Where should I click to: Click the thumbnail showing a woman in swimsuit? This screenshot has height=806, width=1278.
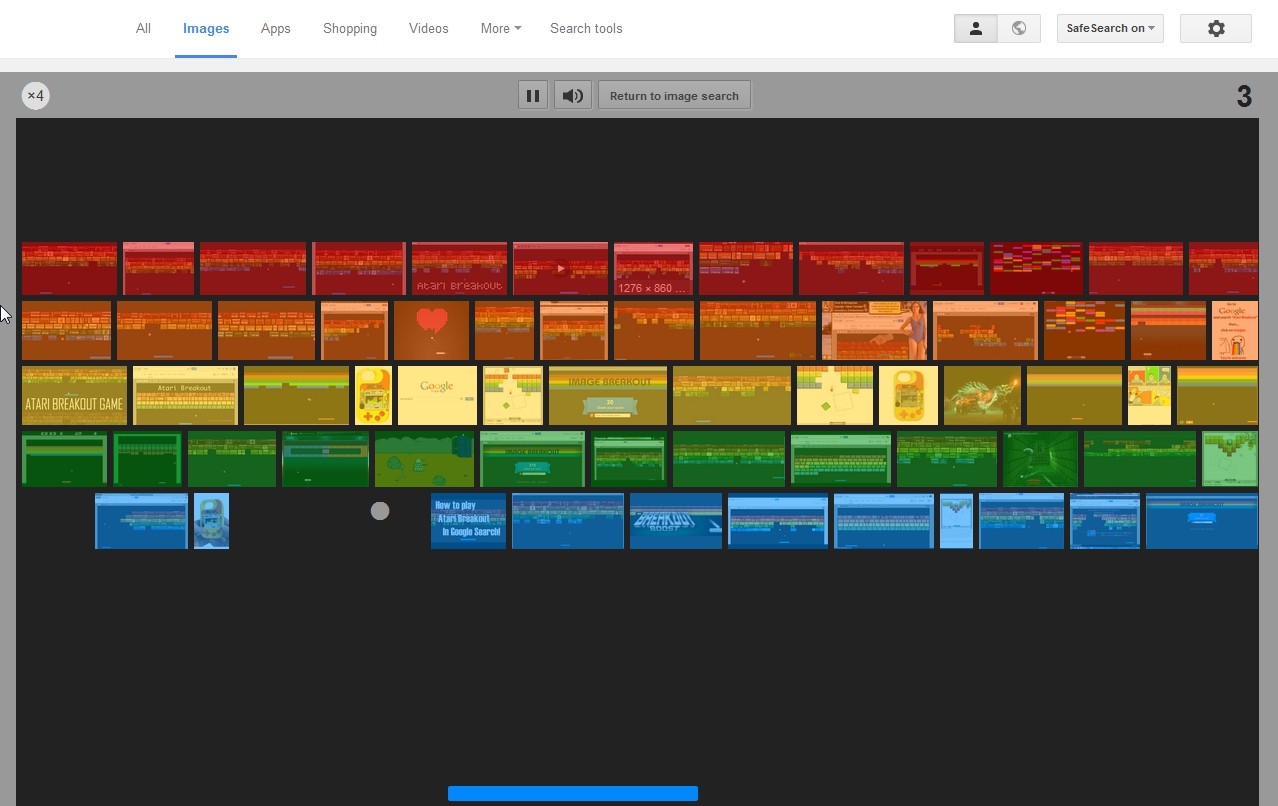tap(874, 330)
